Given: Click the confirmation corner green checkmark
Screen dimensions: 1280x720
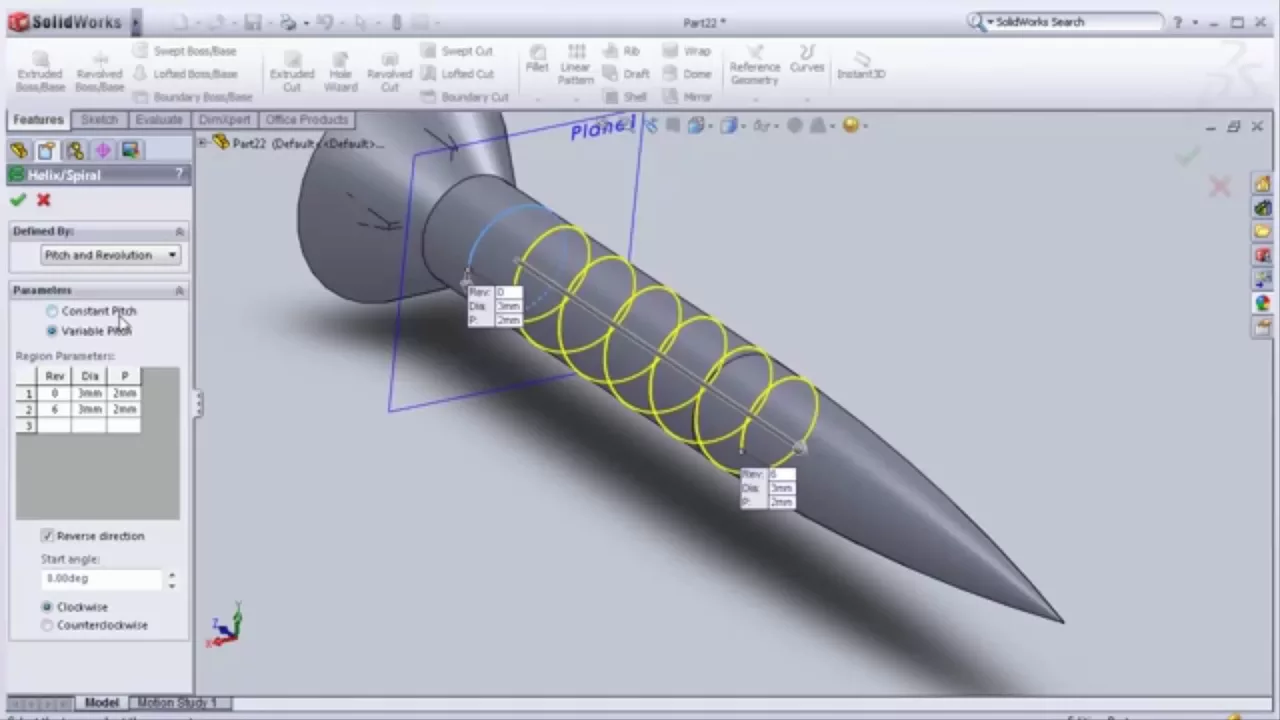Looking at the screenshot, I should pos(1187,155).
